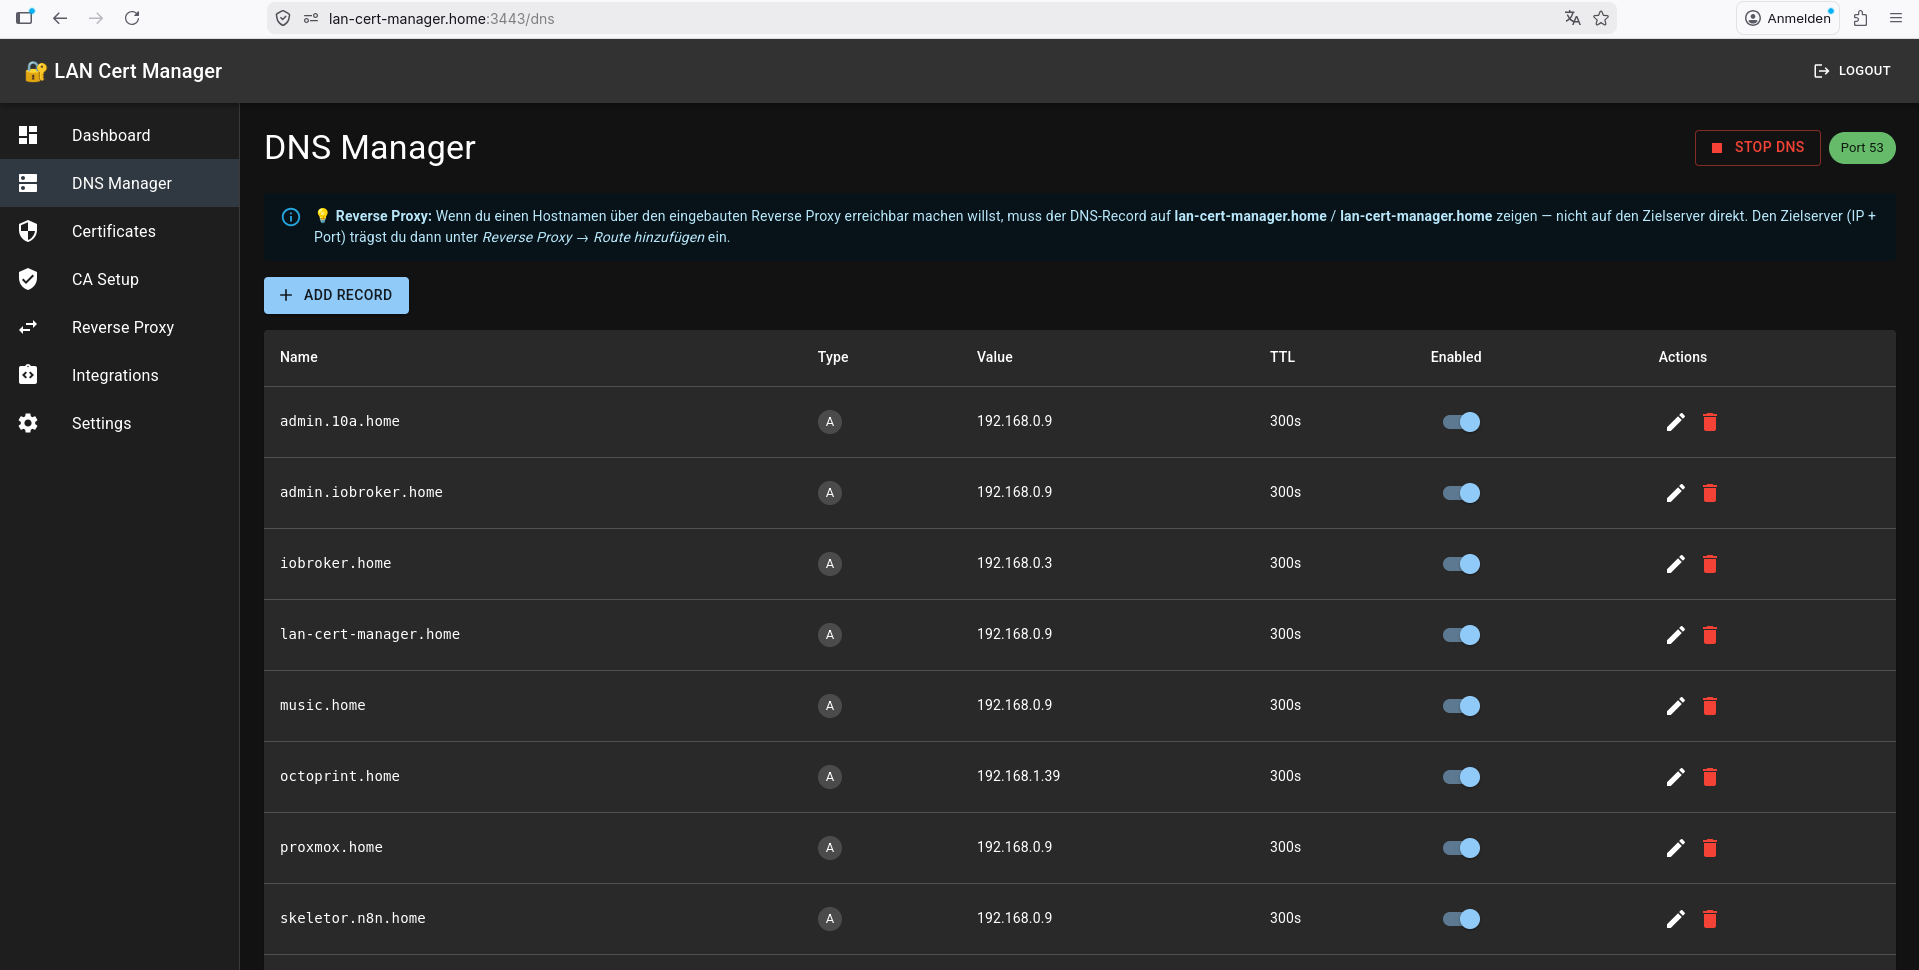Toggle the lan-cert-manager.home record off
Viewport: 1919px width, 970px height.
[1461, 635]
